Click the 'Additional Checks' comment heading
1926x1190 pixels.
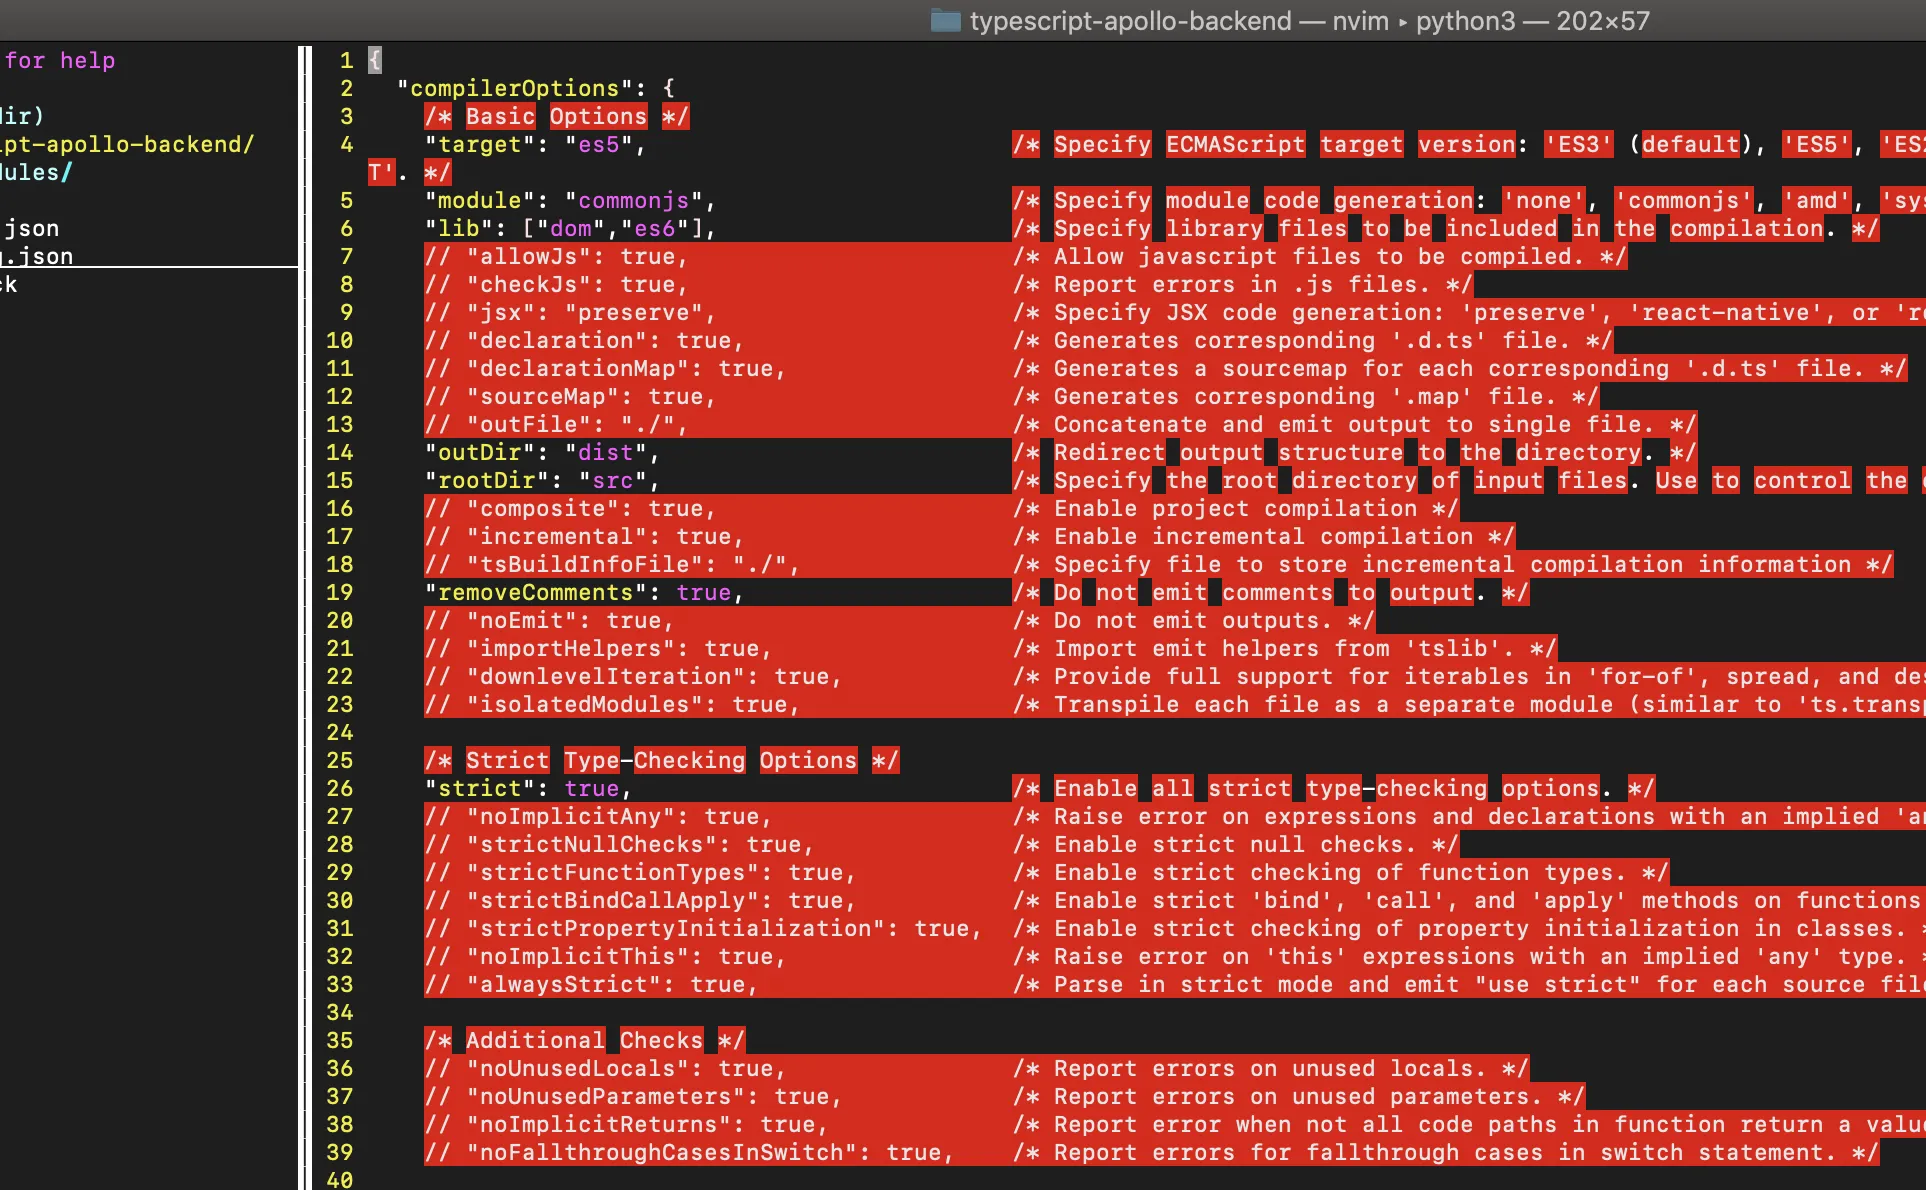(584, 1040)
